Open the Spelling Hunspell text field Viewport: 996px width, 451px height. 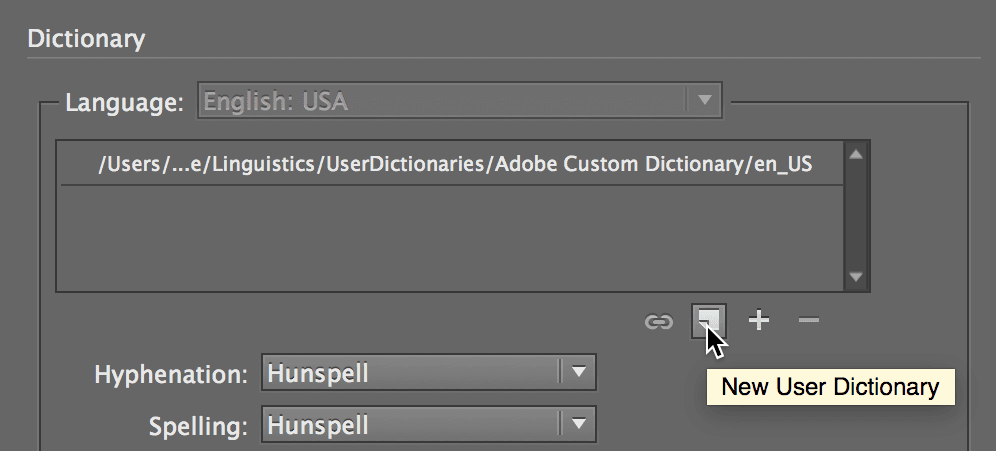click(429, 424)
